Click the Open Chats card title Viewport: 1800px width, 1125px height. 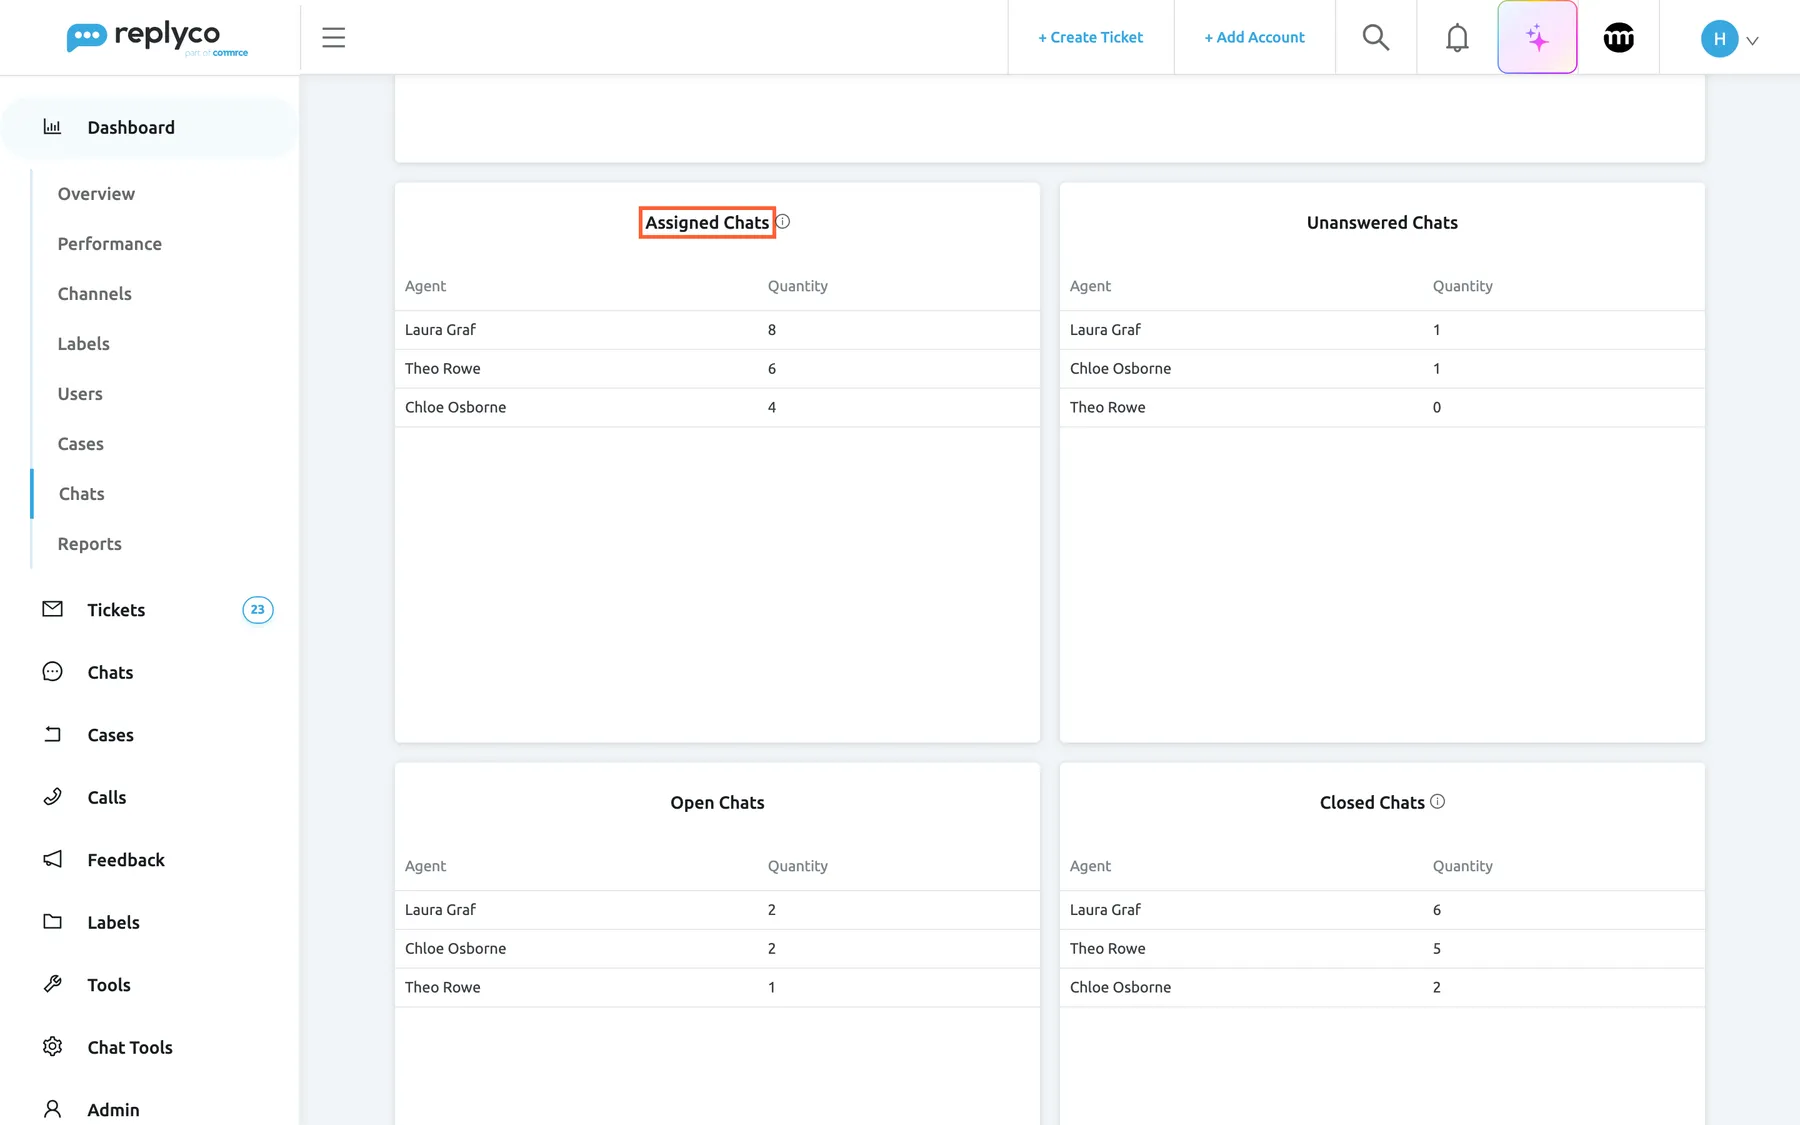point(717,802)
